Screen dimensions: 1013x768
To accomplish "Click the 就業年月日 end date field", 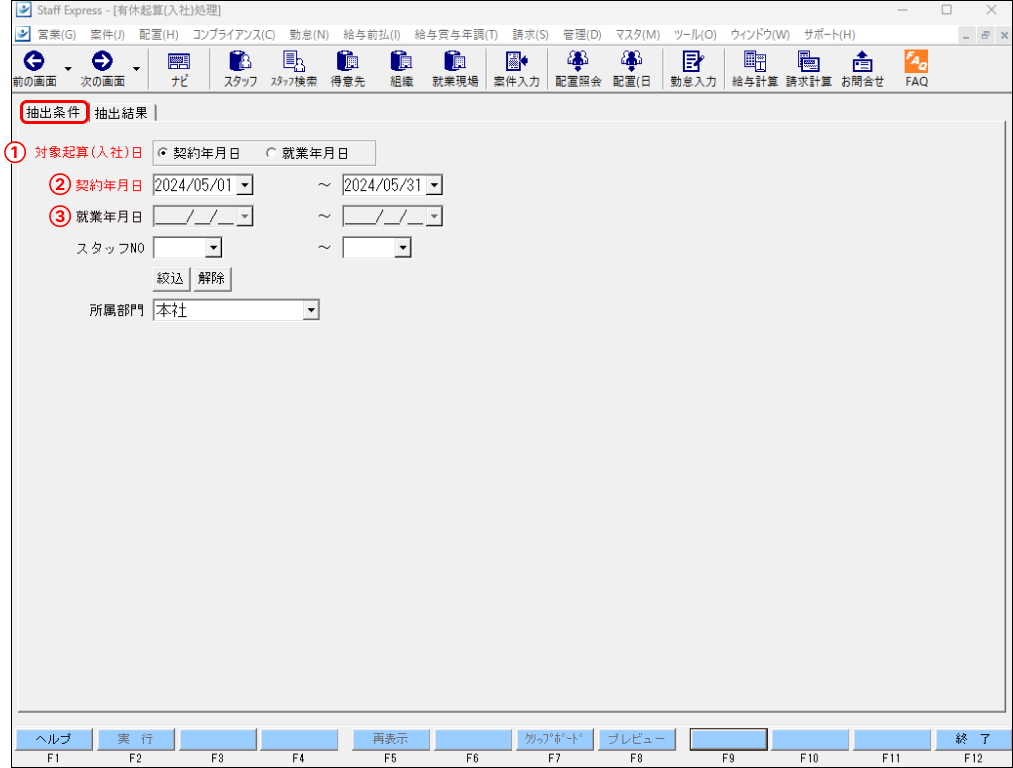I will coord(385,216).
